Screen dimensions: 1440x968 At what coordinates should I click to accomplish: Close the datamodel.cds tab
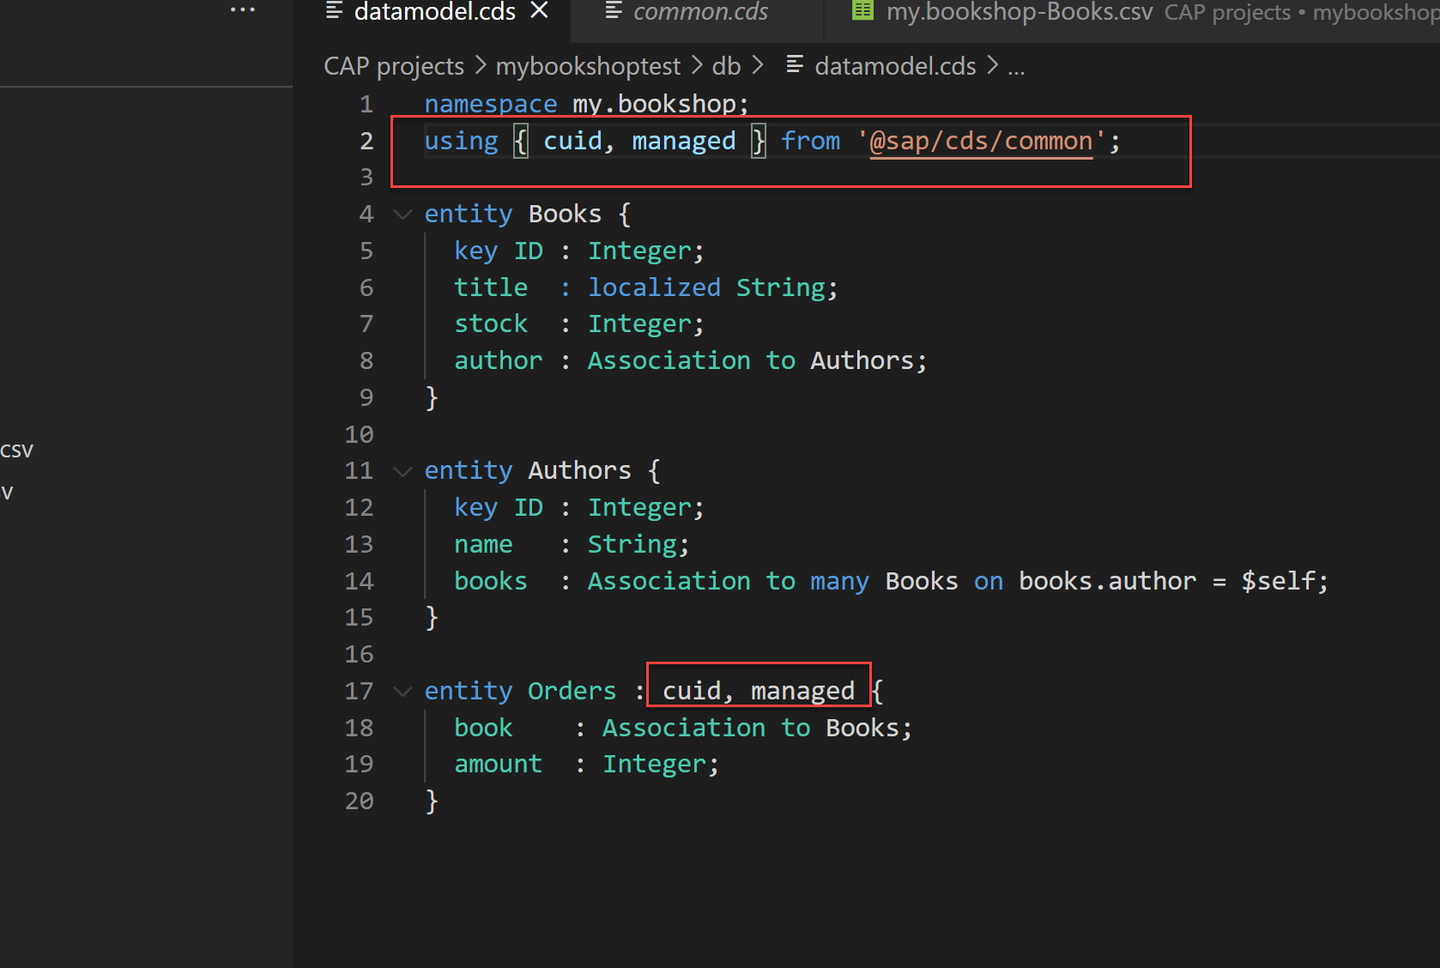coord(539,10)
